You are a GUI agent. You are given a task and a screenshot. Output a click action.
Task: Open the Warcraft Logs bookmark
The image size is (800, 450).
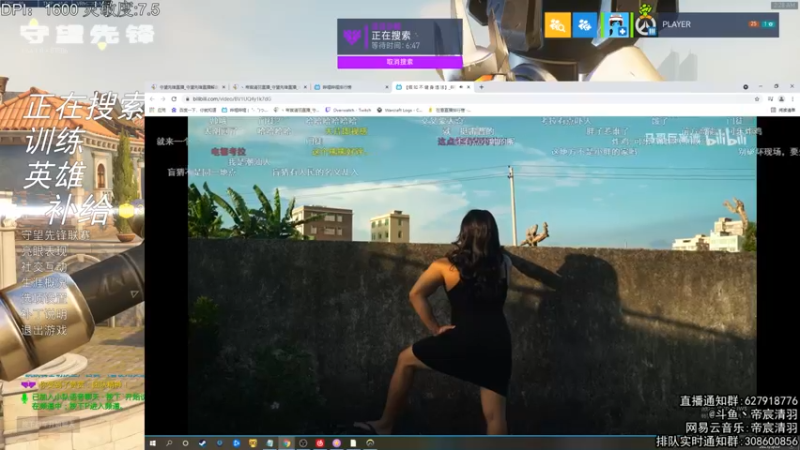[399, 110]
